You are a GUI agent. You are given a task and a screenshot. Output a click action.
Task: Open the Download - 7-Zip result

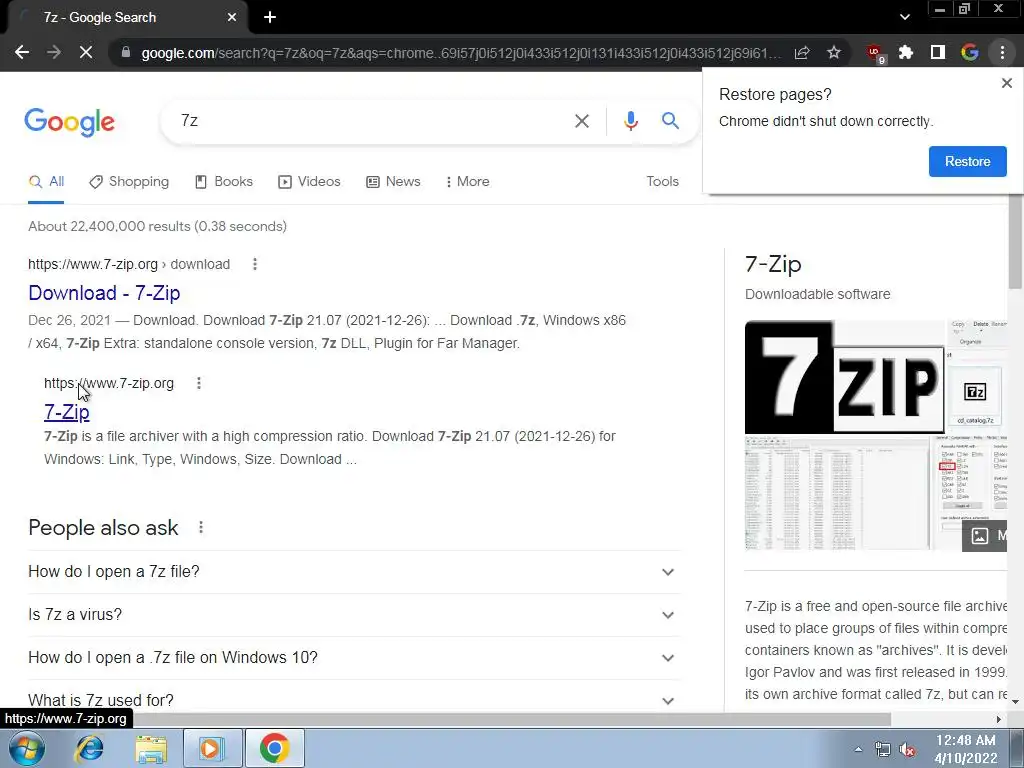coord(104,293)
